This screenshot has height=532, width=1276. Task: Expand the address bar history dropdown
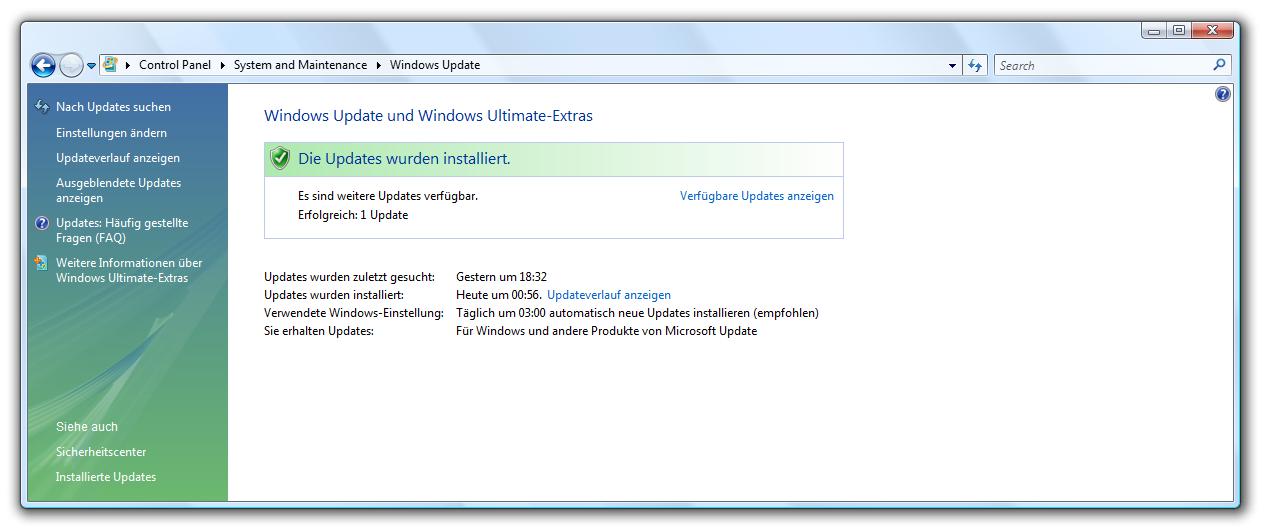click(952, 66)
